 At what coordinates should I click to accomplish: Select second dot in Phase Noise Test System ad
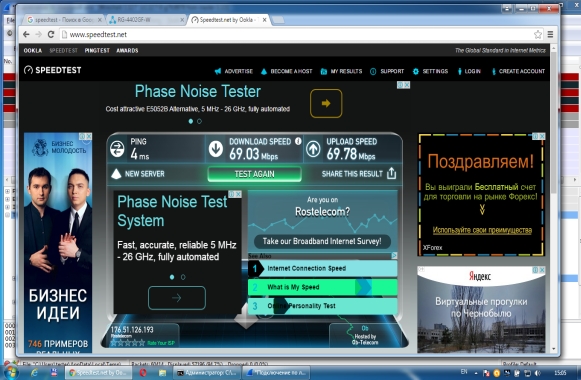(x=183, y=277)
